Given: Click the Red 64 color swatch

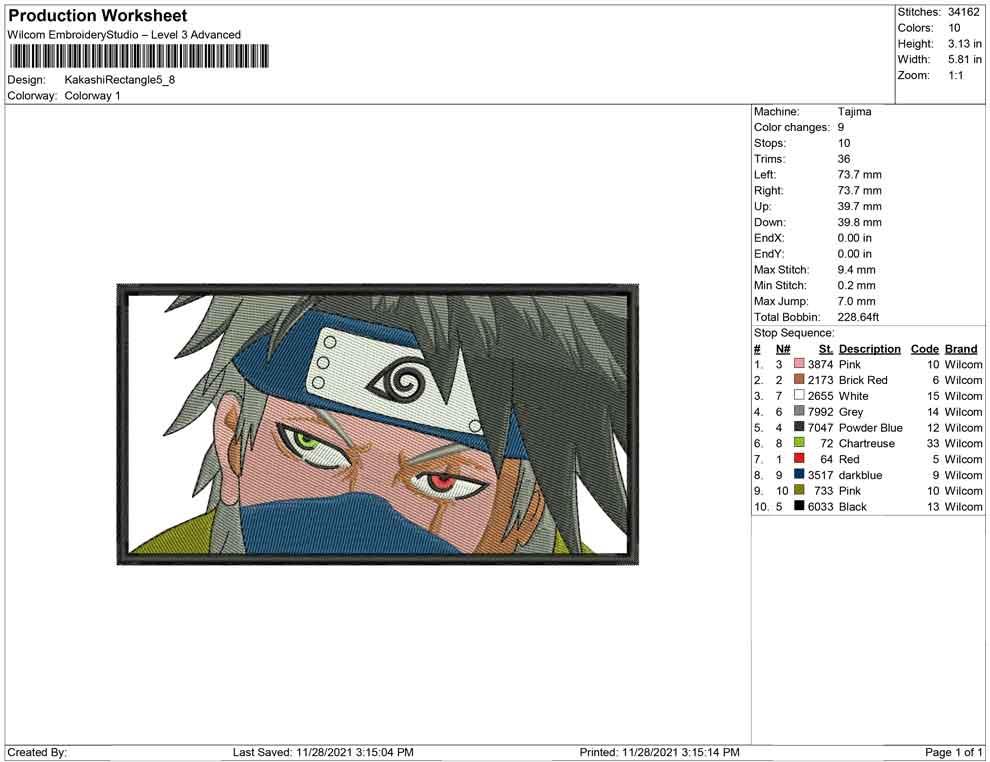Looking at the screenshot, I should tap(799, 458).
